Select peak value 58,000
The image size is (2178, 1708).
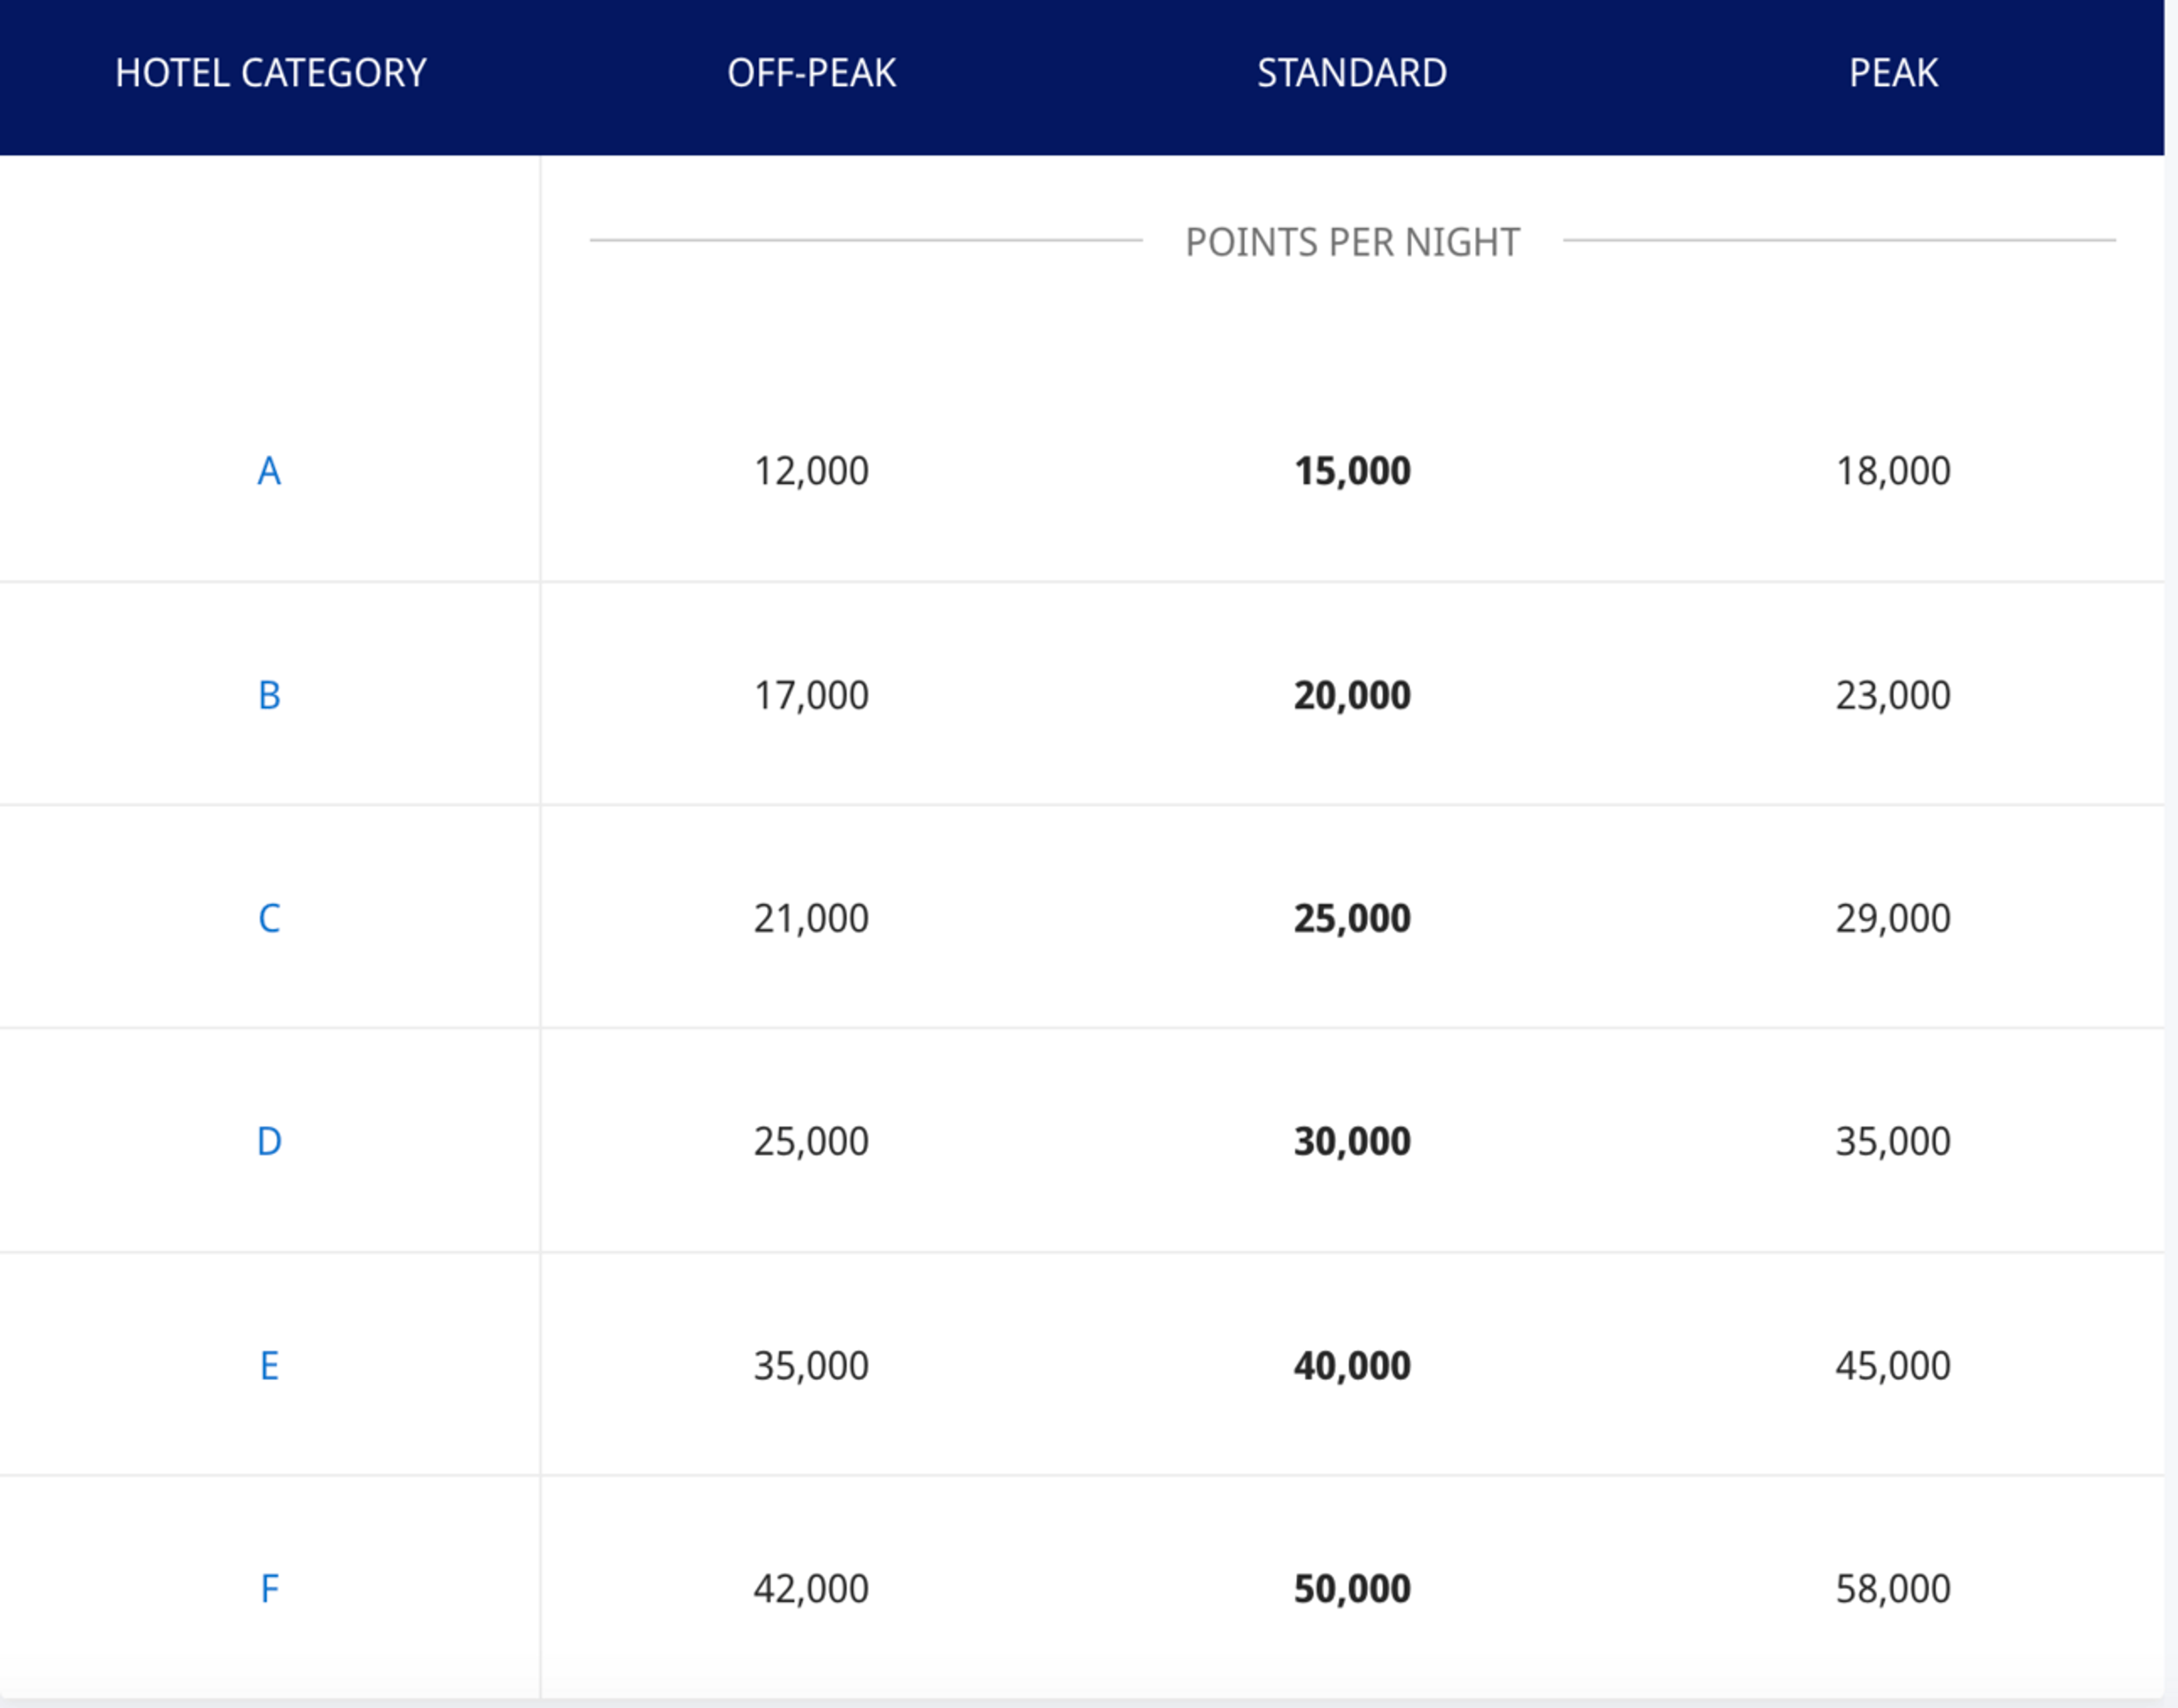(1893, 1588)
